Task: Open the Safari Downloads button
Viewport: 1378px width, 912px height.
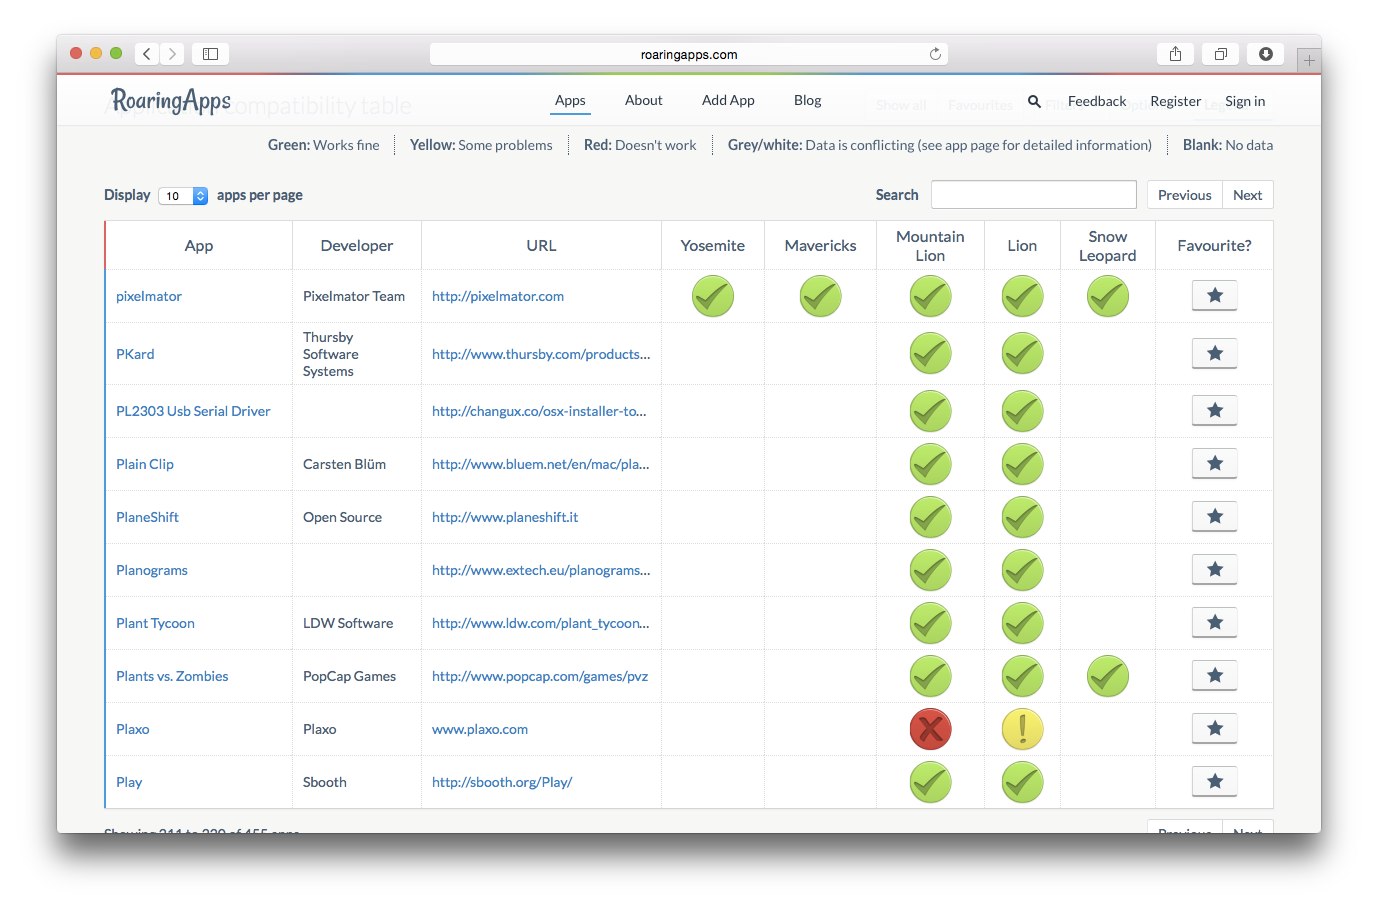Action: pos(1266,54)
